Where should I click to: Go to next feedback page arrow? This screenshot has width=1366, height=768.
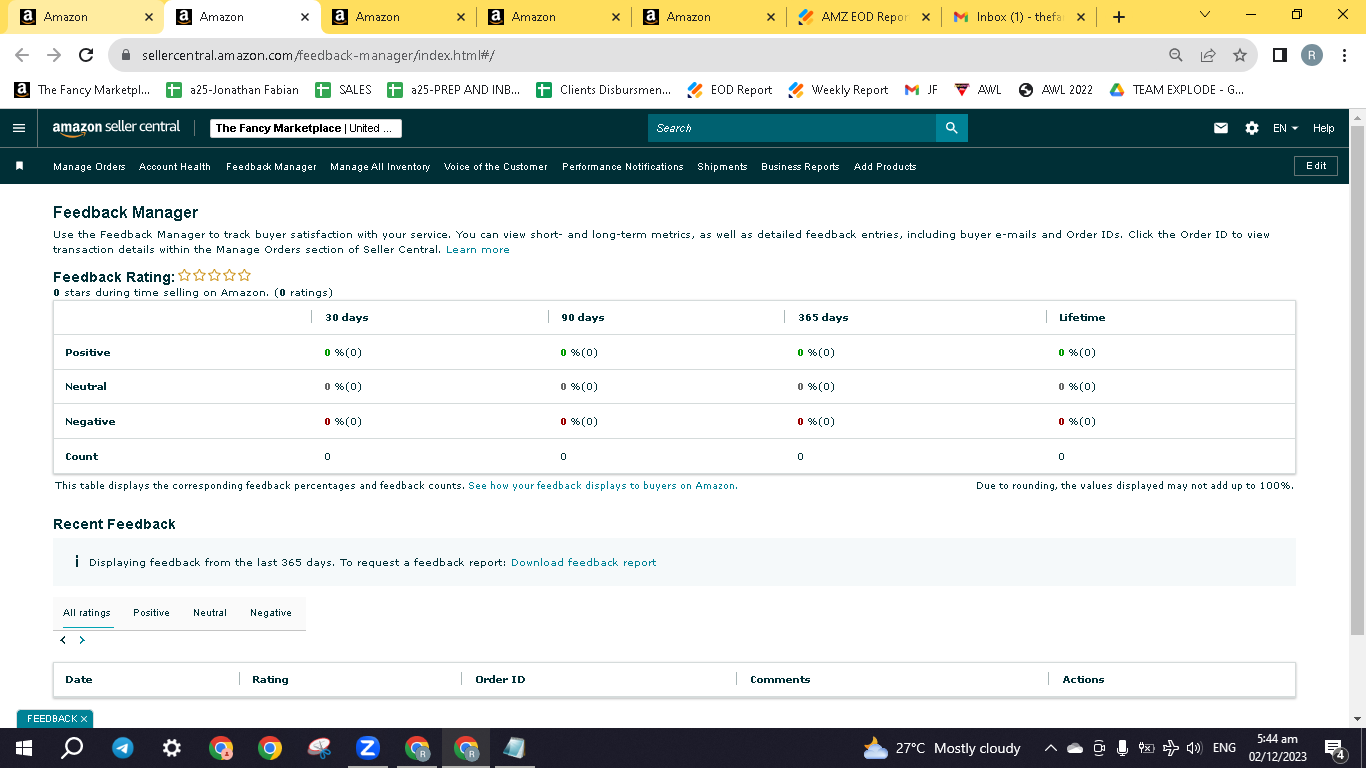[x=82, y=640]
